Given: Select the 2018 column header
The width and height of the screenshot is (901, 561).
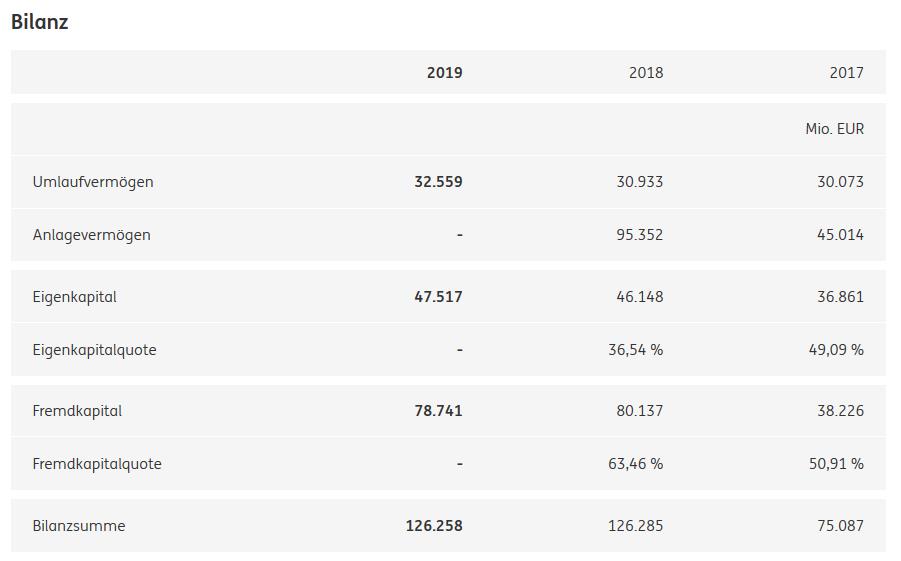Looking at the screenshot, I should [x=645, y=73].
